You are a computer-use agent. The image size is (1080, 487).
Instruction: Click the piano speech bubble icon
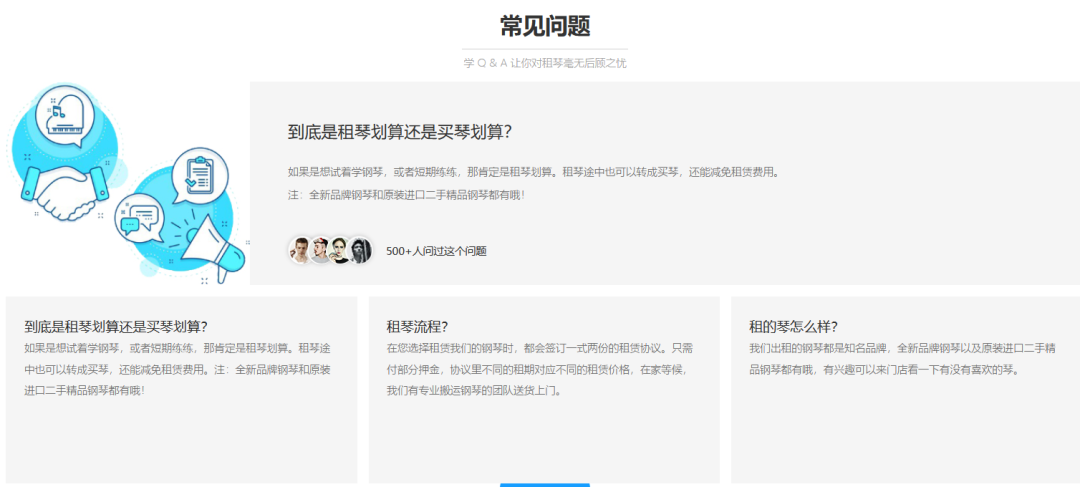tap(65, 115)
